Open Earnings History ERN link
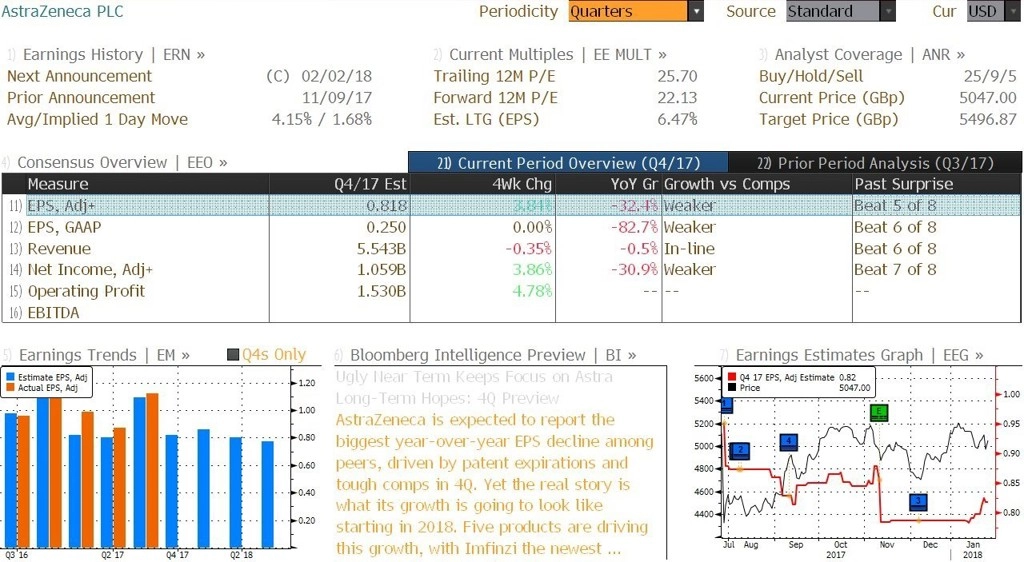Viewport: 1024px width, 562px height. [106, 55]
